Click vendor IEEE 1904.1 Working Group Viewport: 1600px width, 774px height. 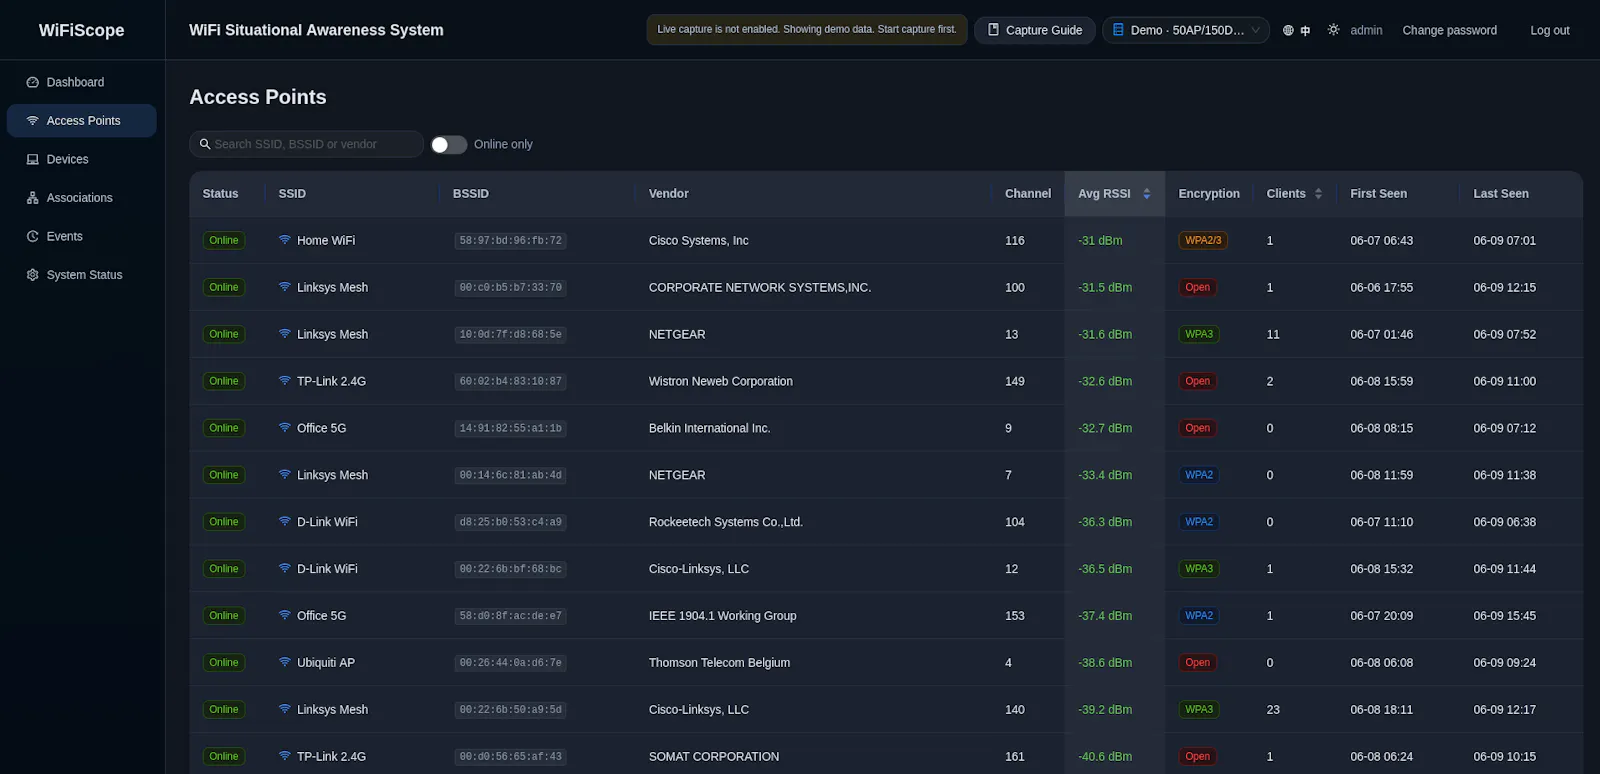(x=722, y=616)
